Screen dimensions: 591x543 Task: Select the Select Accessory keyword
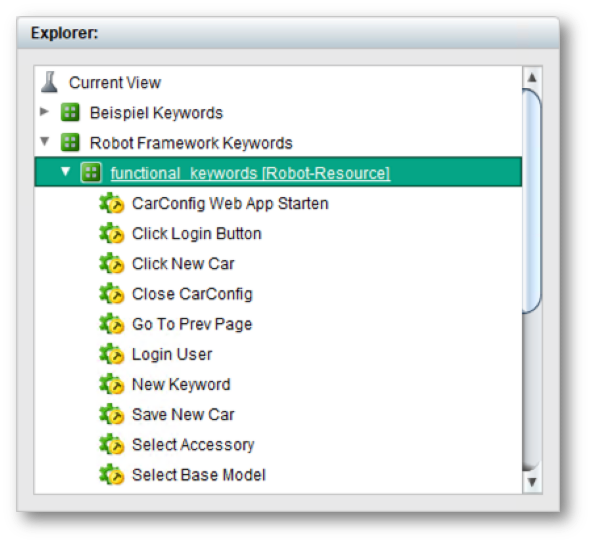(x=193, y=445)
